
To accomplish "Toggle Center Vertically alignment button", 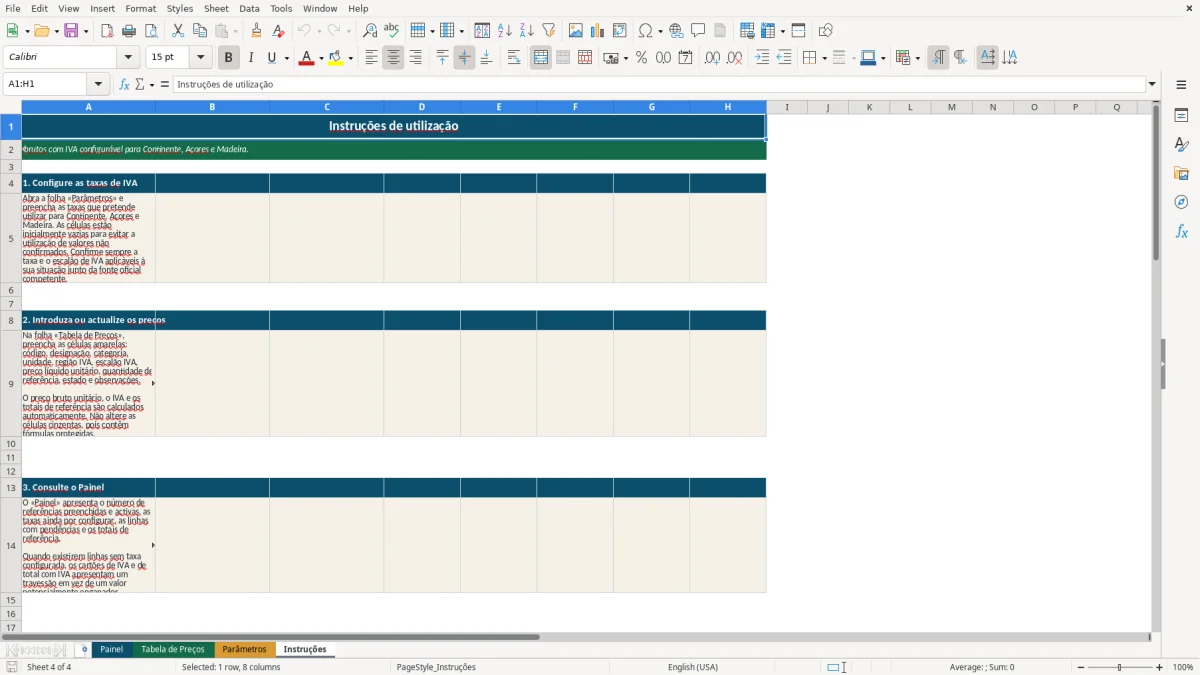I will [464, 58].
